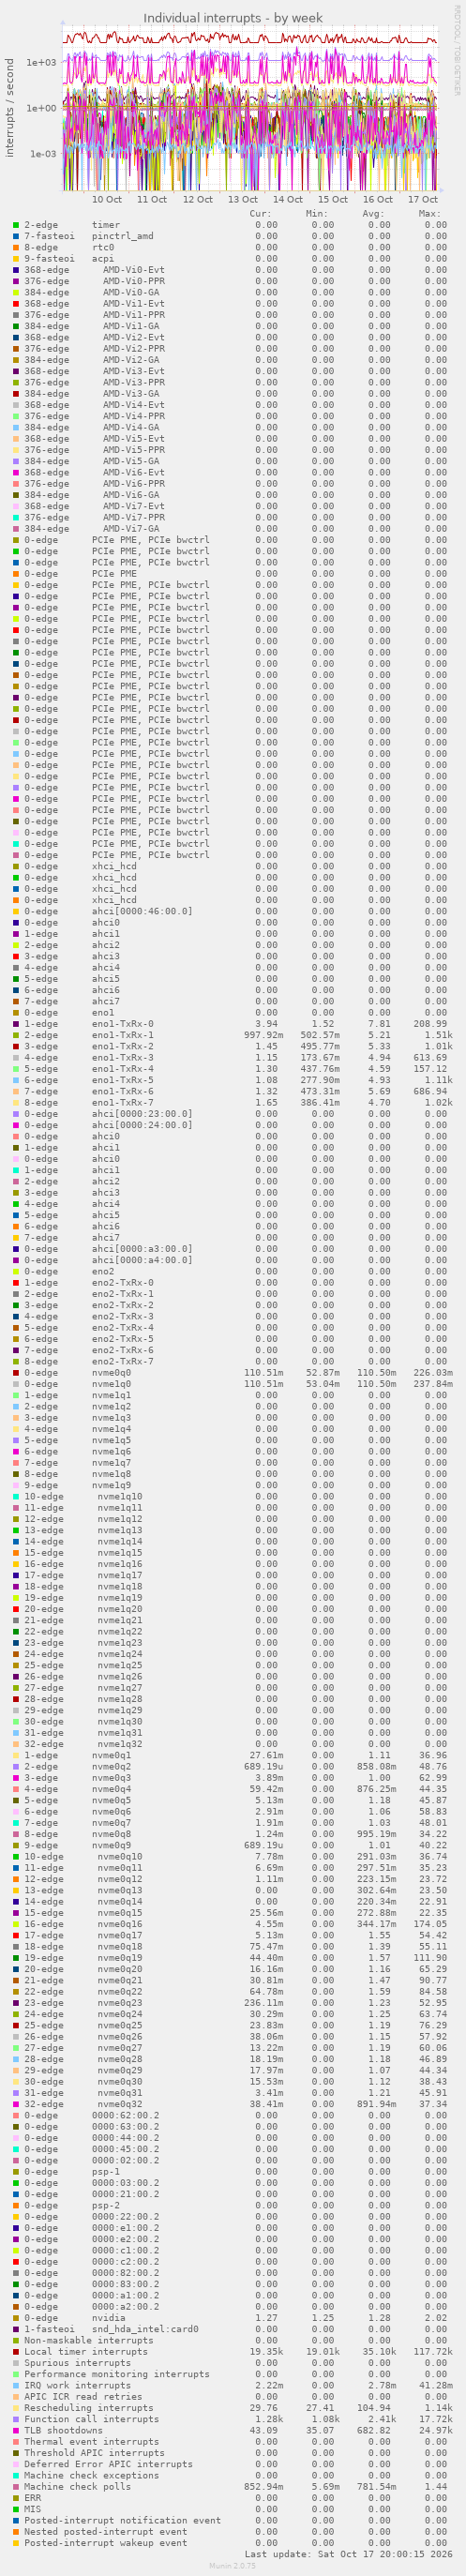Click the nvme1q32 legend label
This screenshot has height=2576, width=466.
tap(120, 1744)
